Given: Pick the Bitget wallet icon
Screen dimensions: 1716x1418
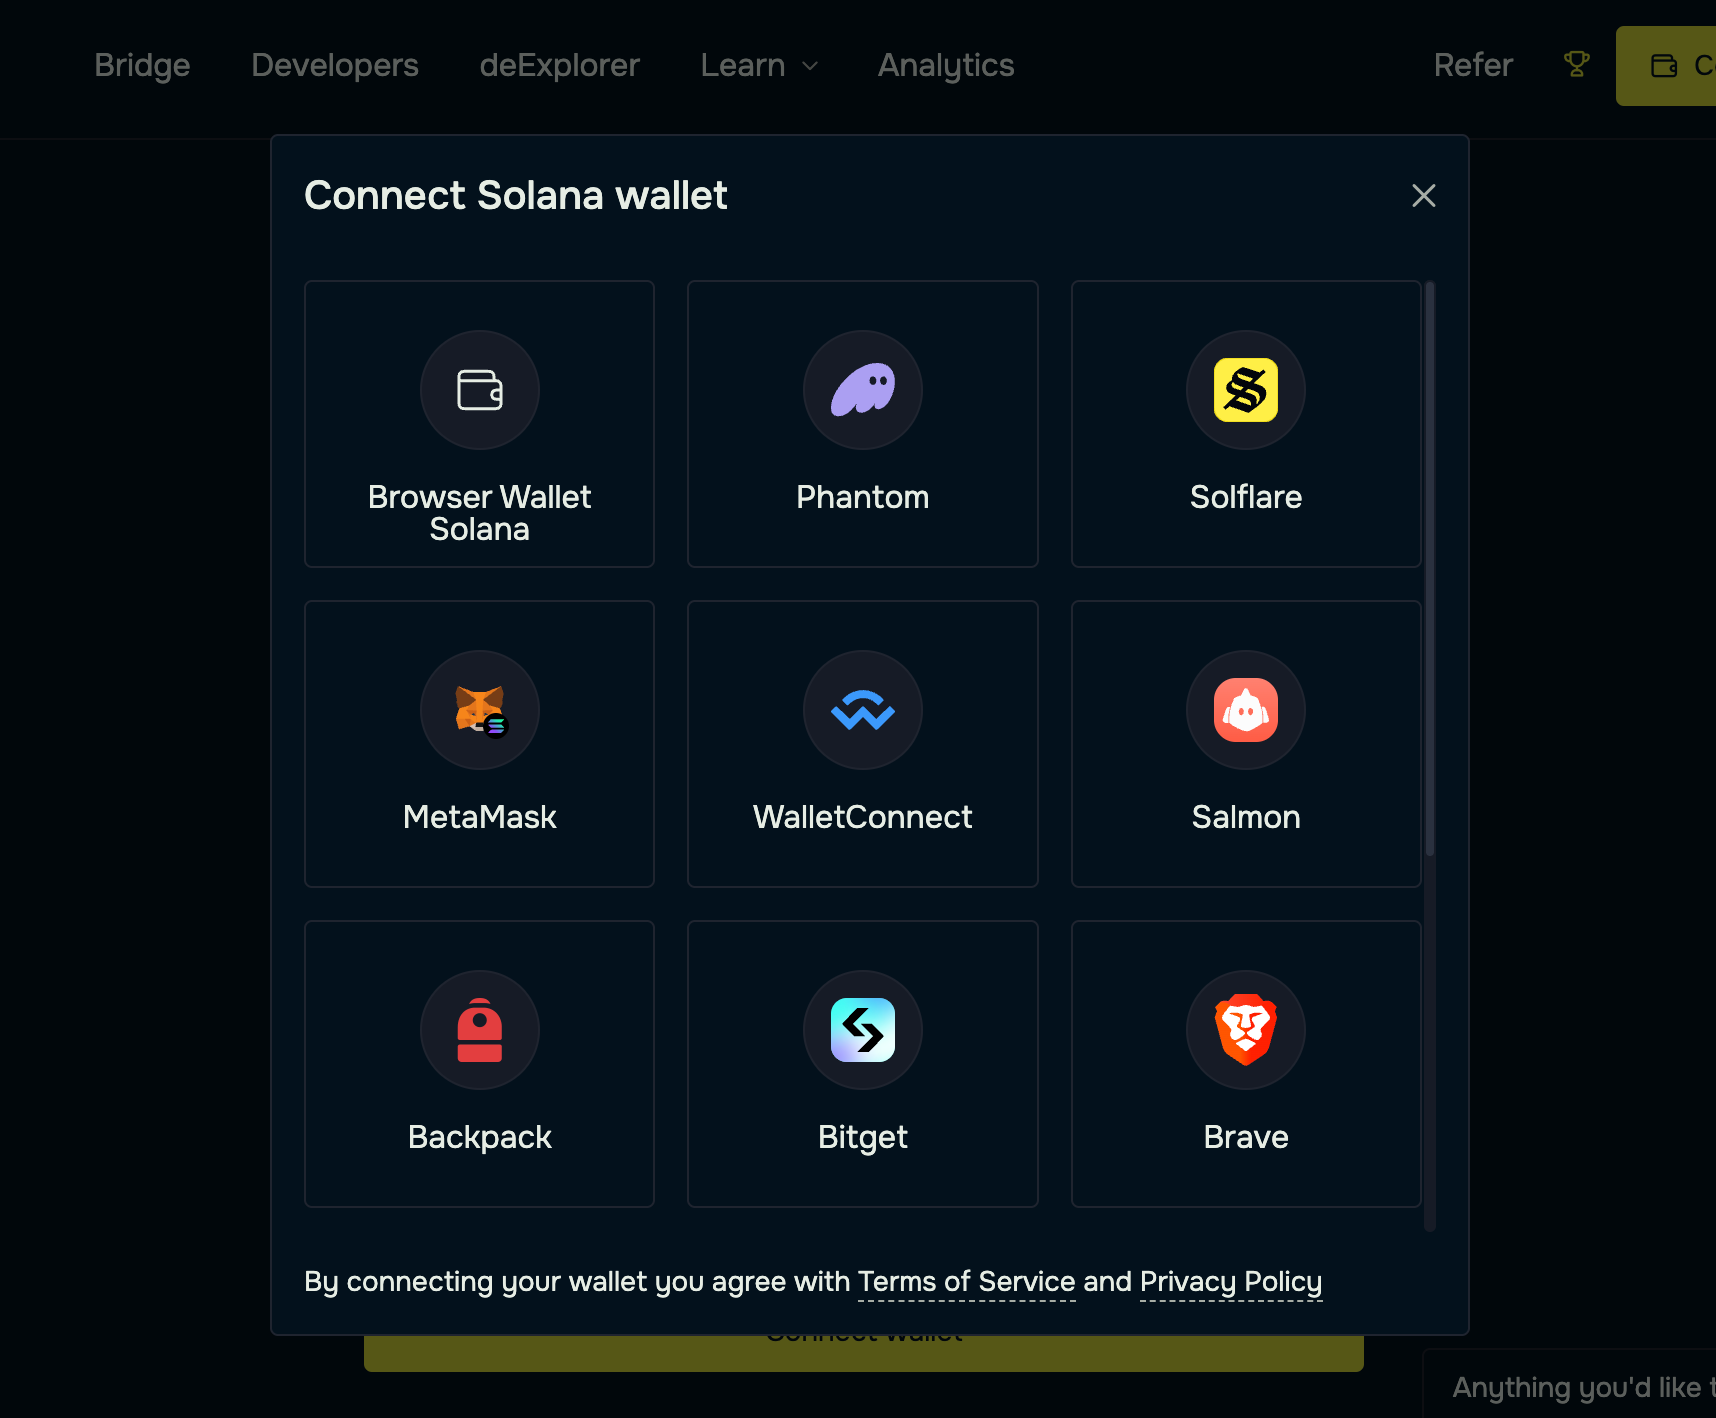Looking at the screenshot, I should [862, 1030].
